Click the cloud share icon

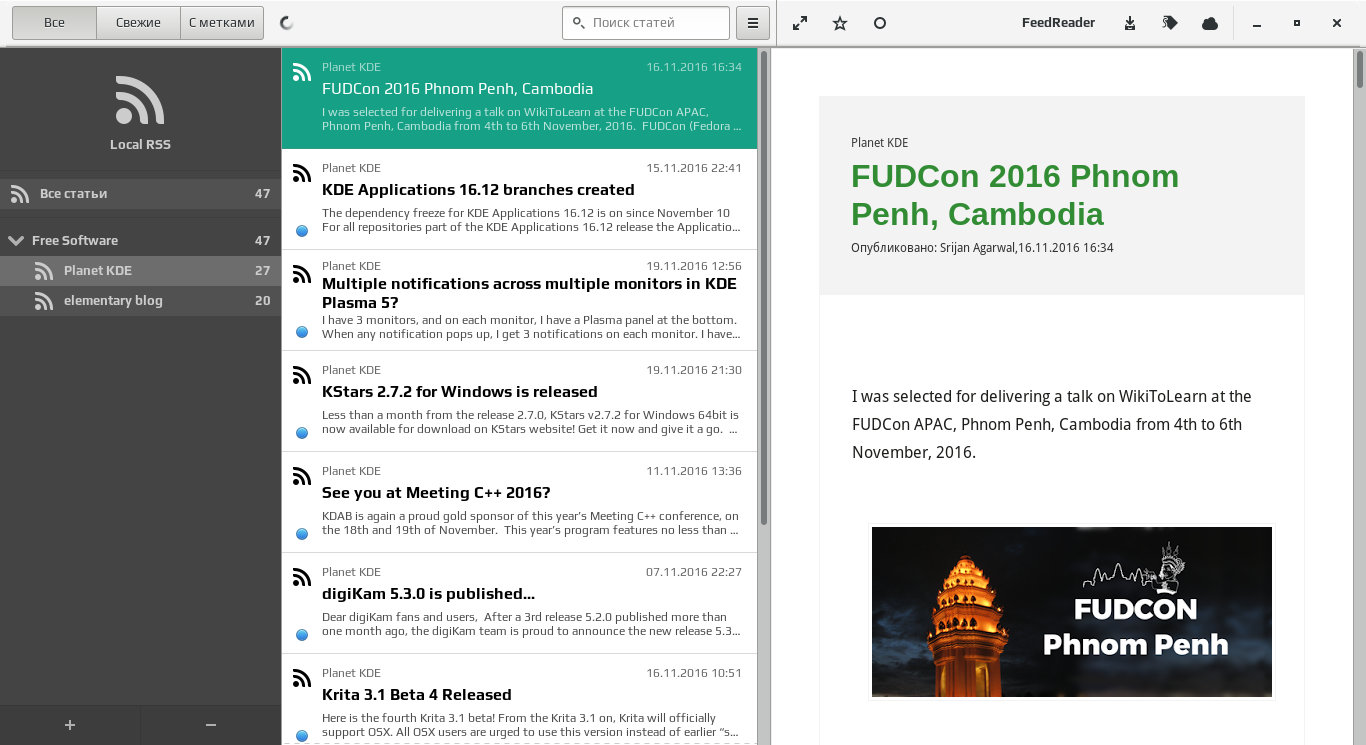point(1210,23)
